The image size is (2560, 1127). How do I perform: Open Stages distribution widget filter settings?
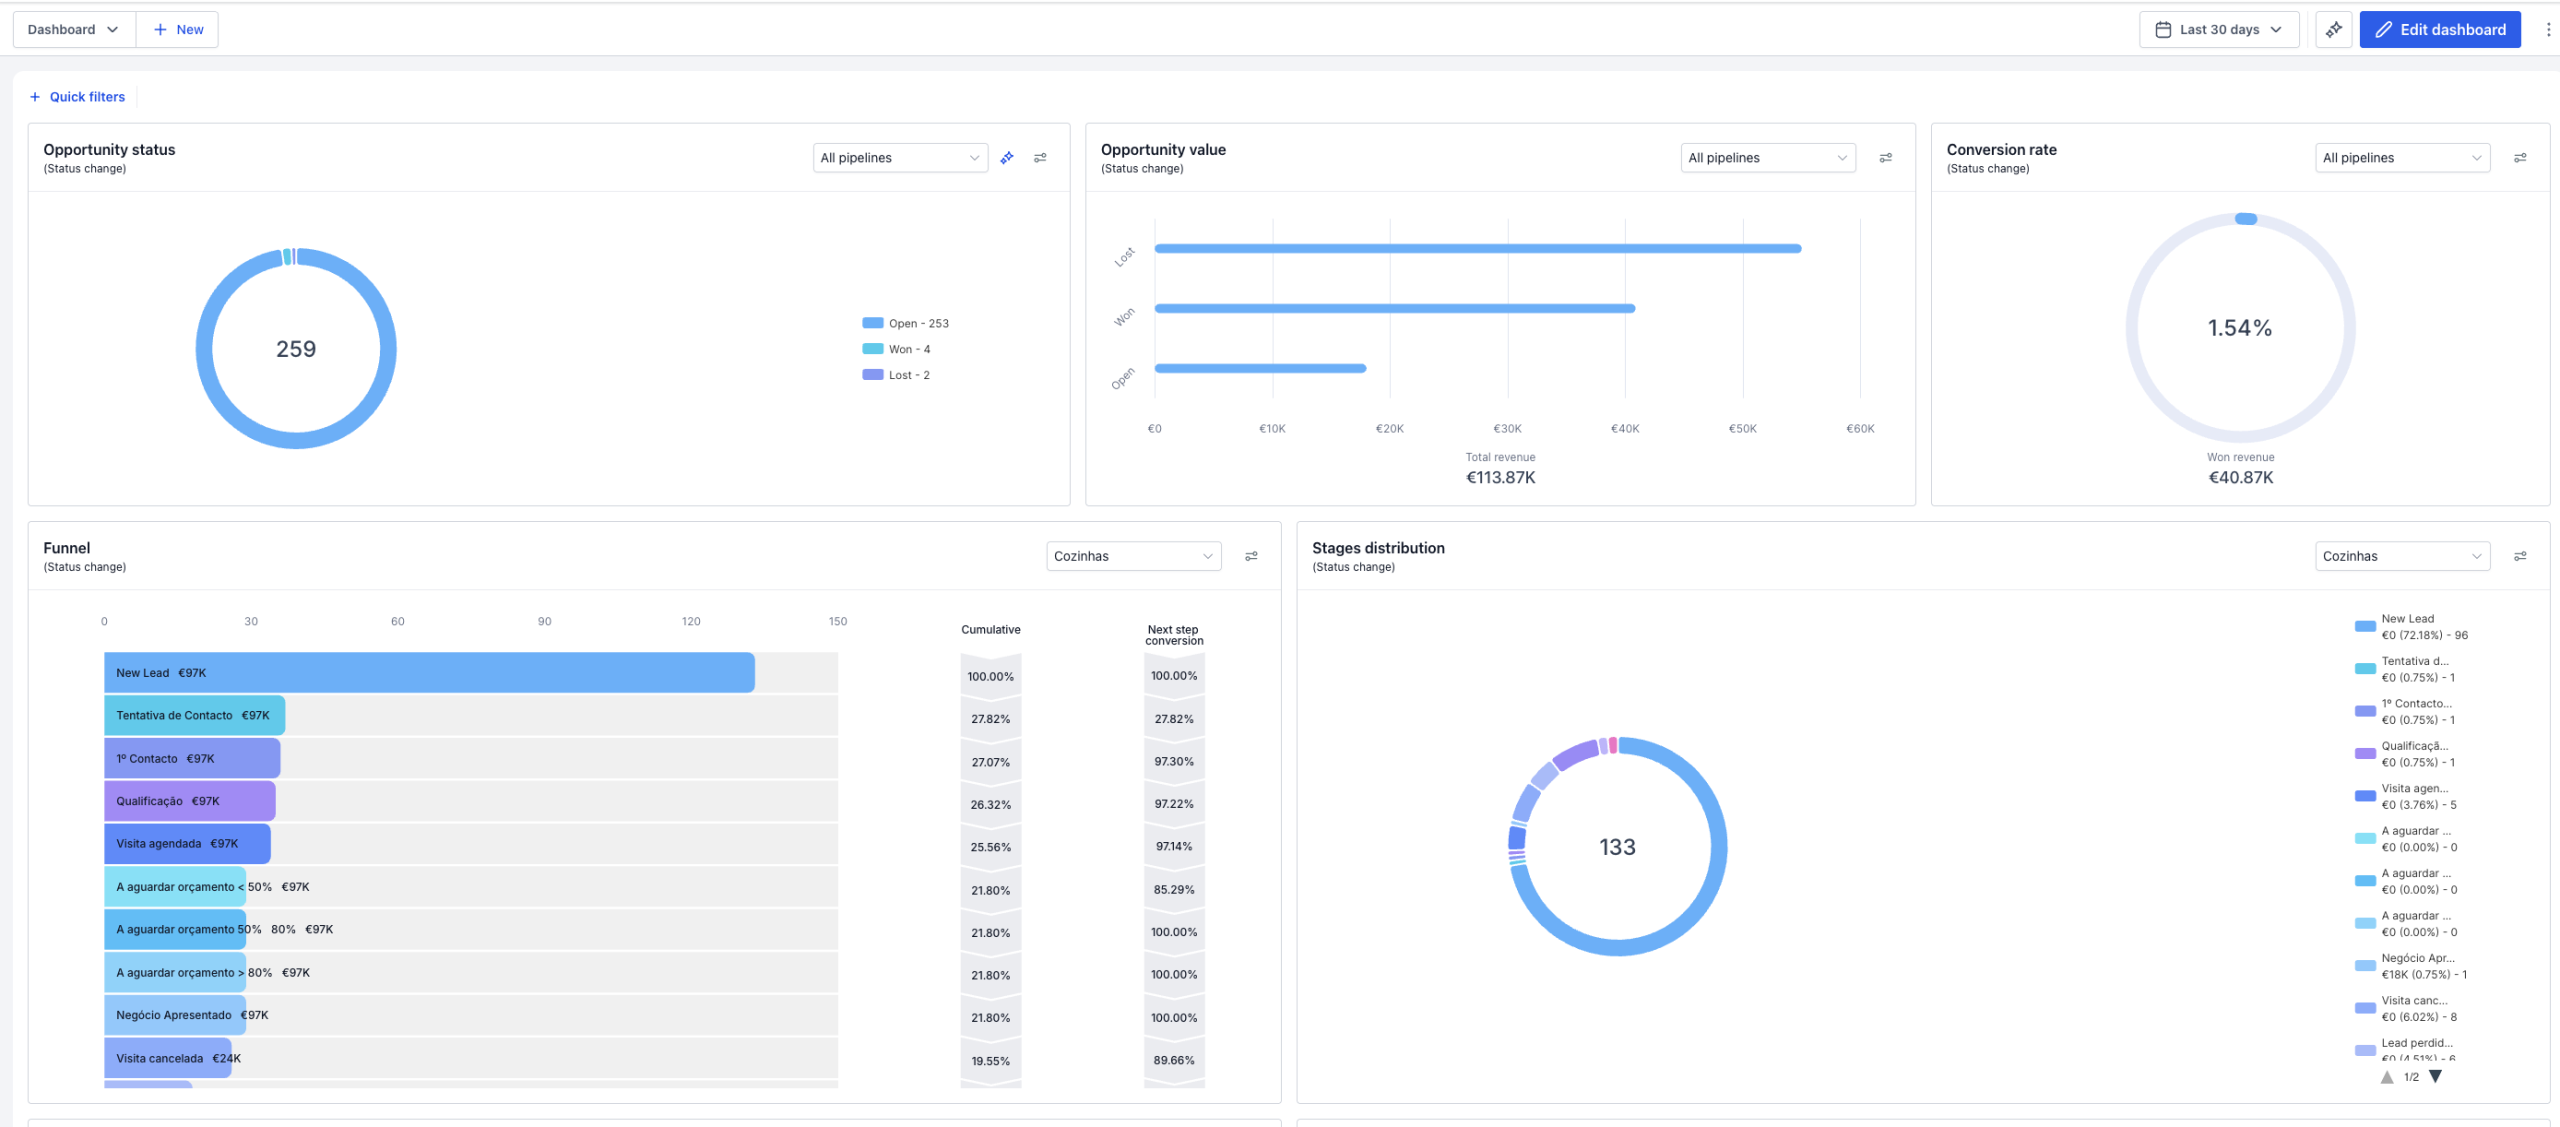click(x=2520, y=556)
